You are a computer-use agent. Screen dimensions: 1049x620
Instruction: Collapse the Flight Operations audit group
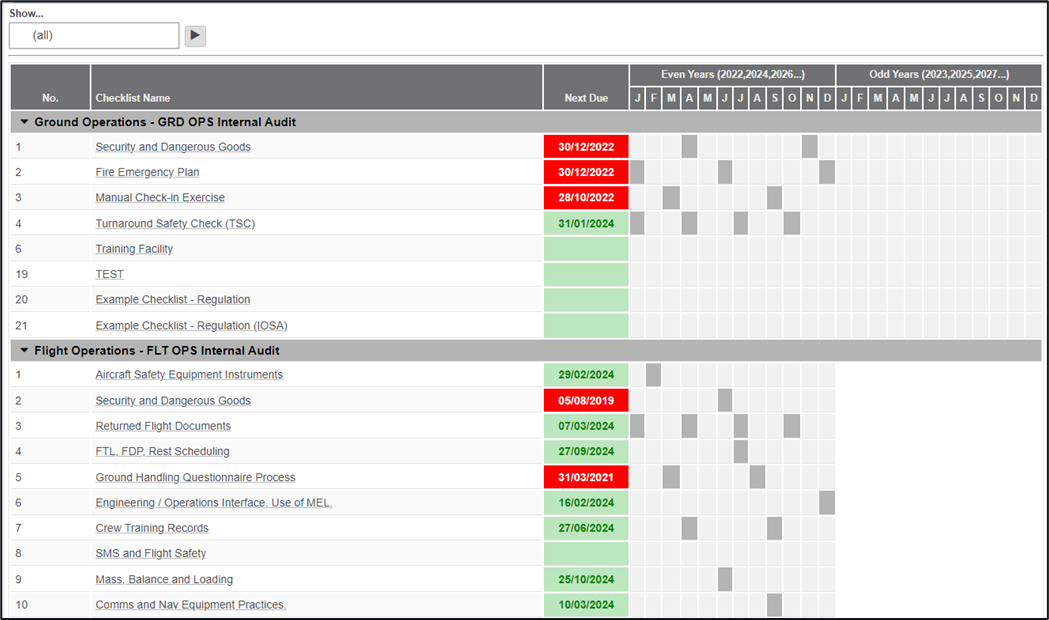click(25, 351)
